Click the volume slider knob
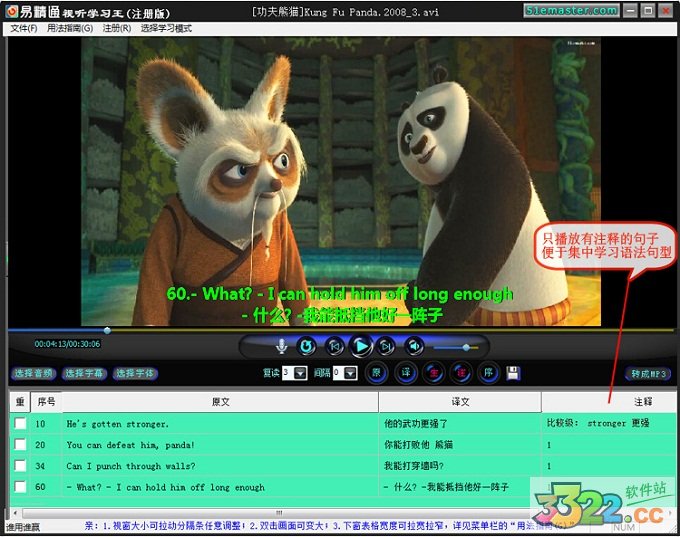680x537 pixels. 466,347
